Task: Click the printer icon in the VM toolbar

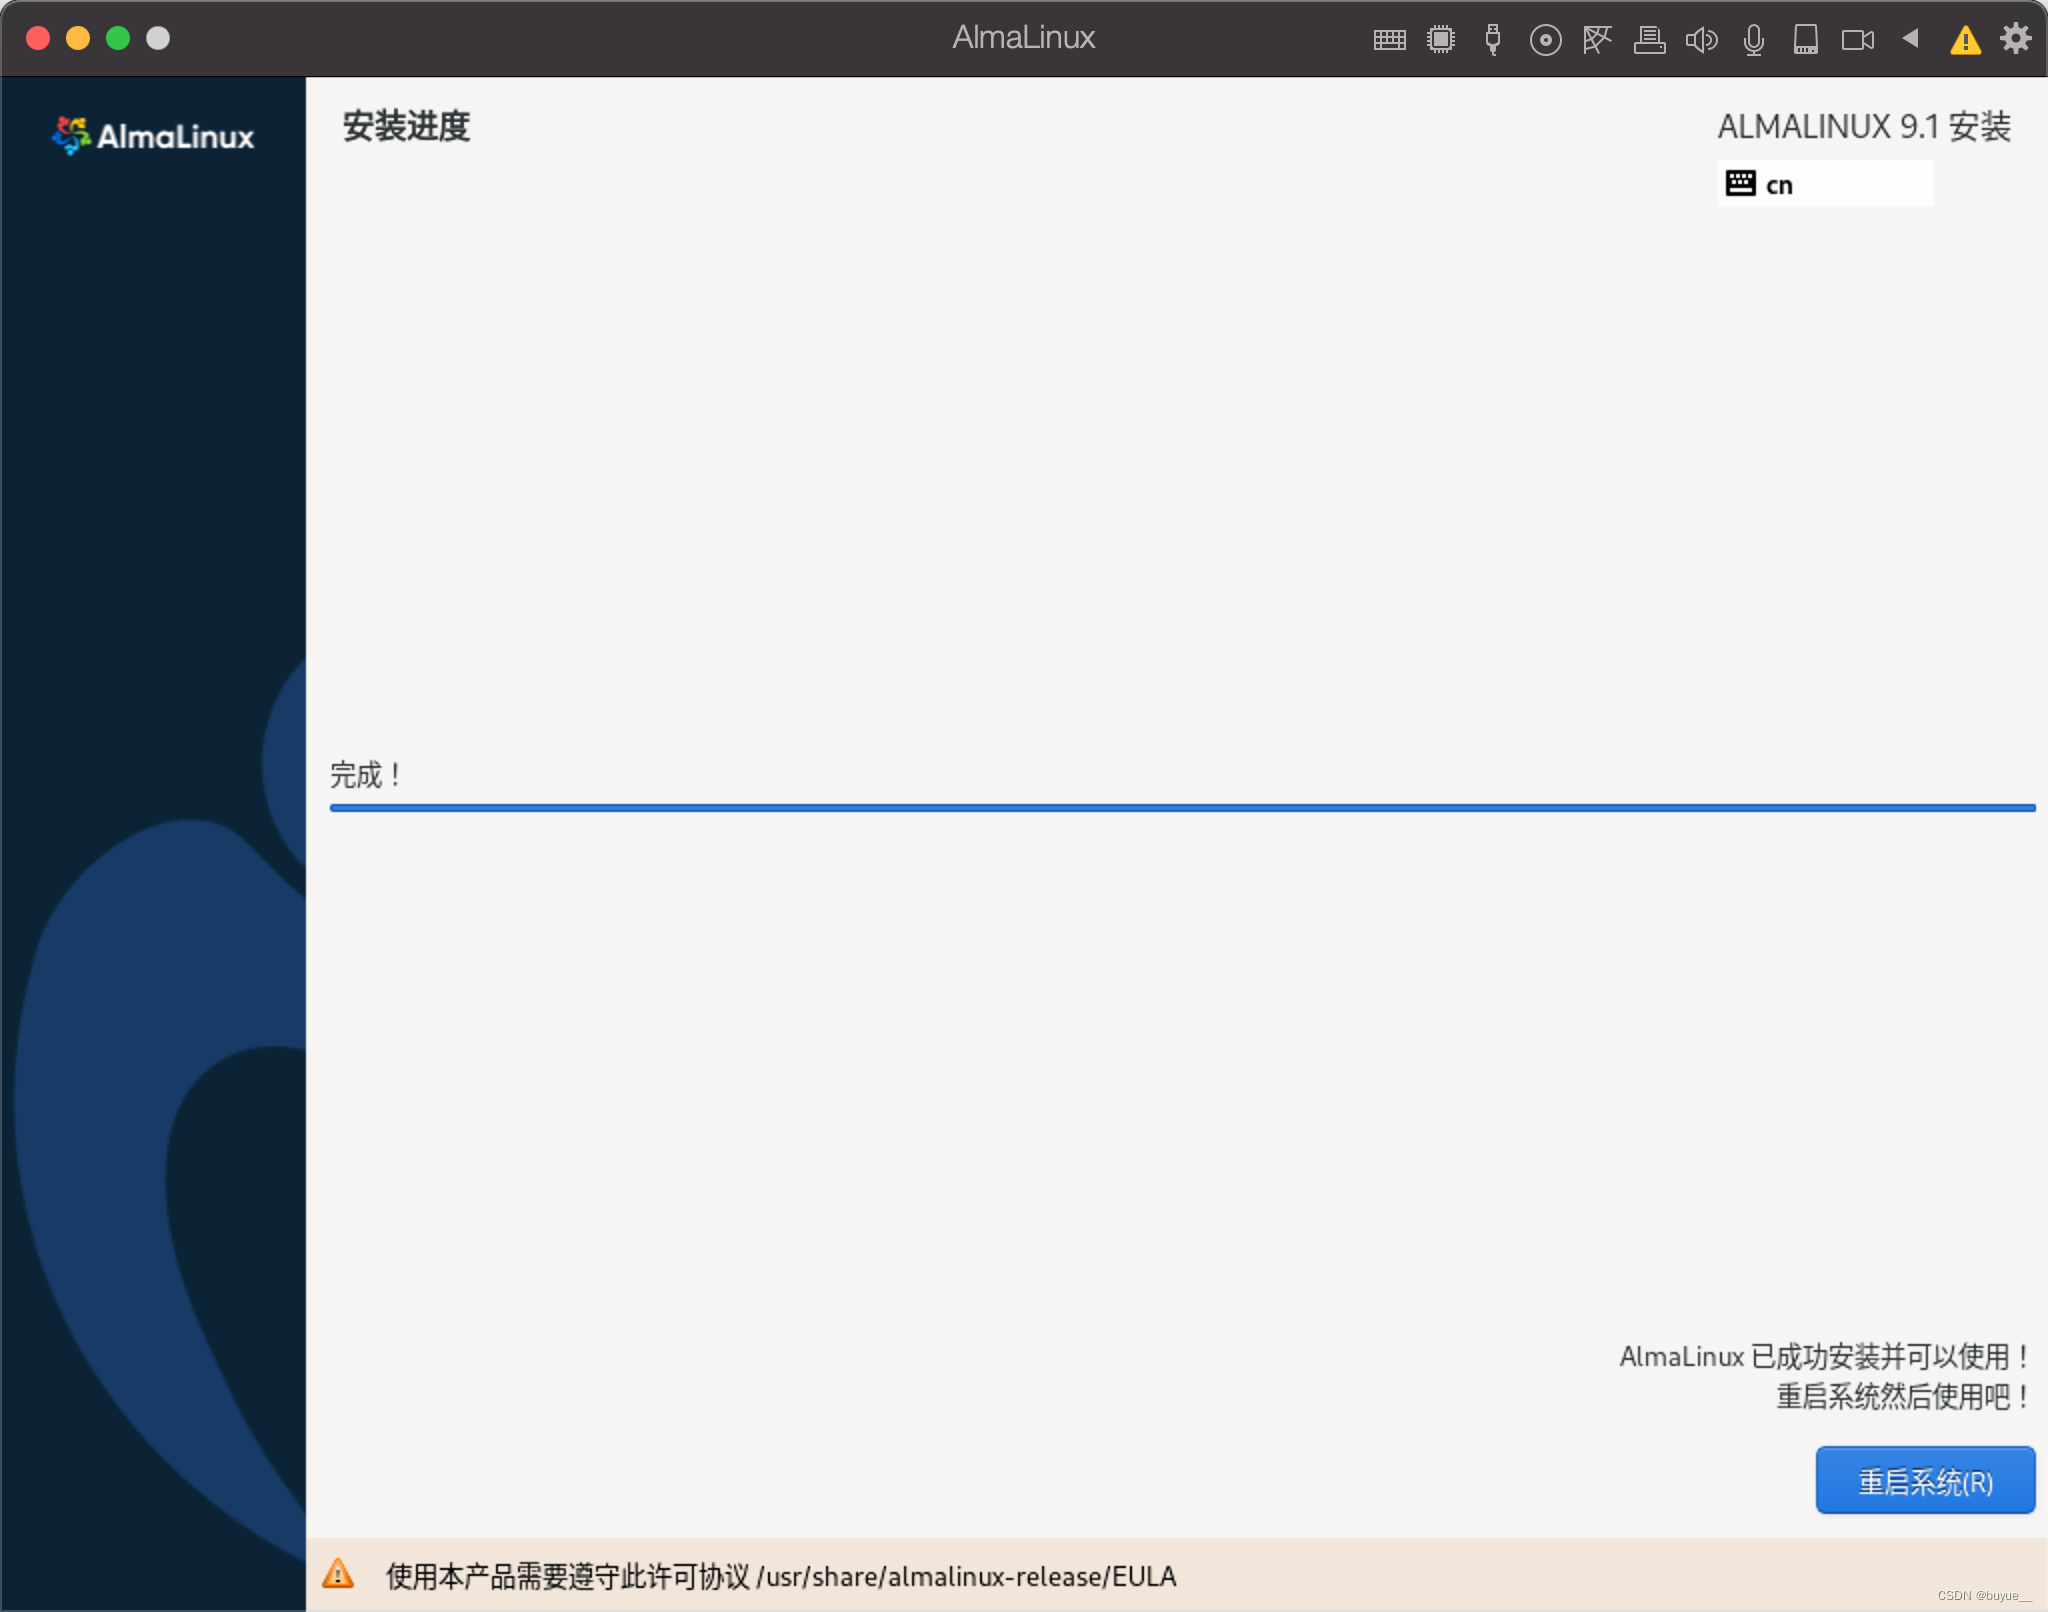Action: pos(1650,38)
